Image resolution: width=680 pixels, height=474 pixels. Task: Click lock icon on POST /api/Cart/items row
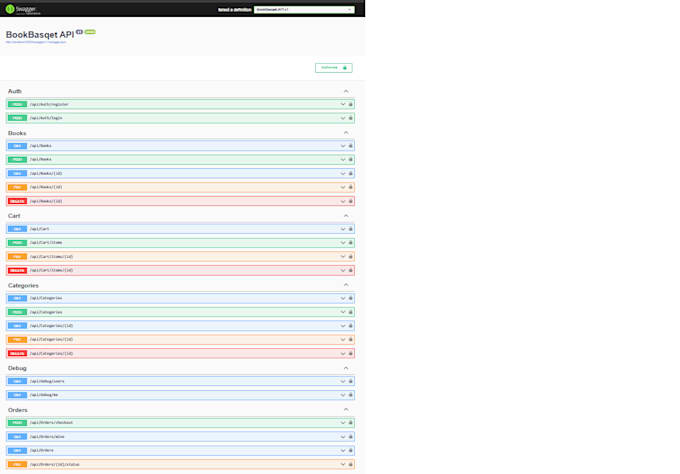[350, 243]
